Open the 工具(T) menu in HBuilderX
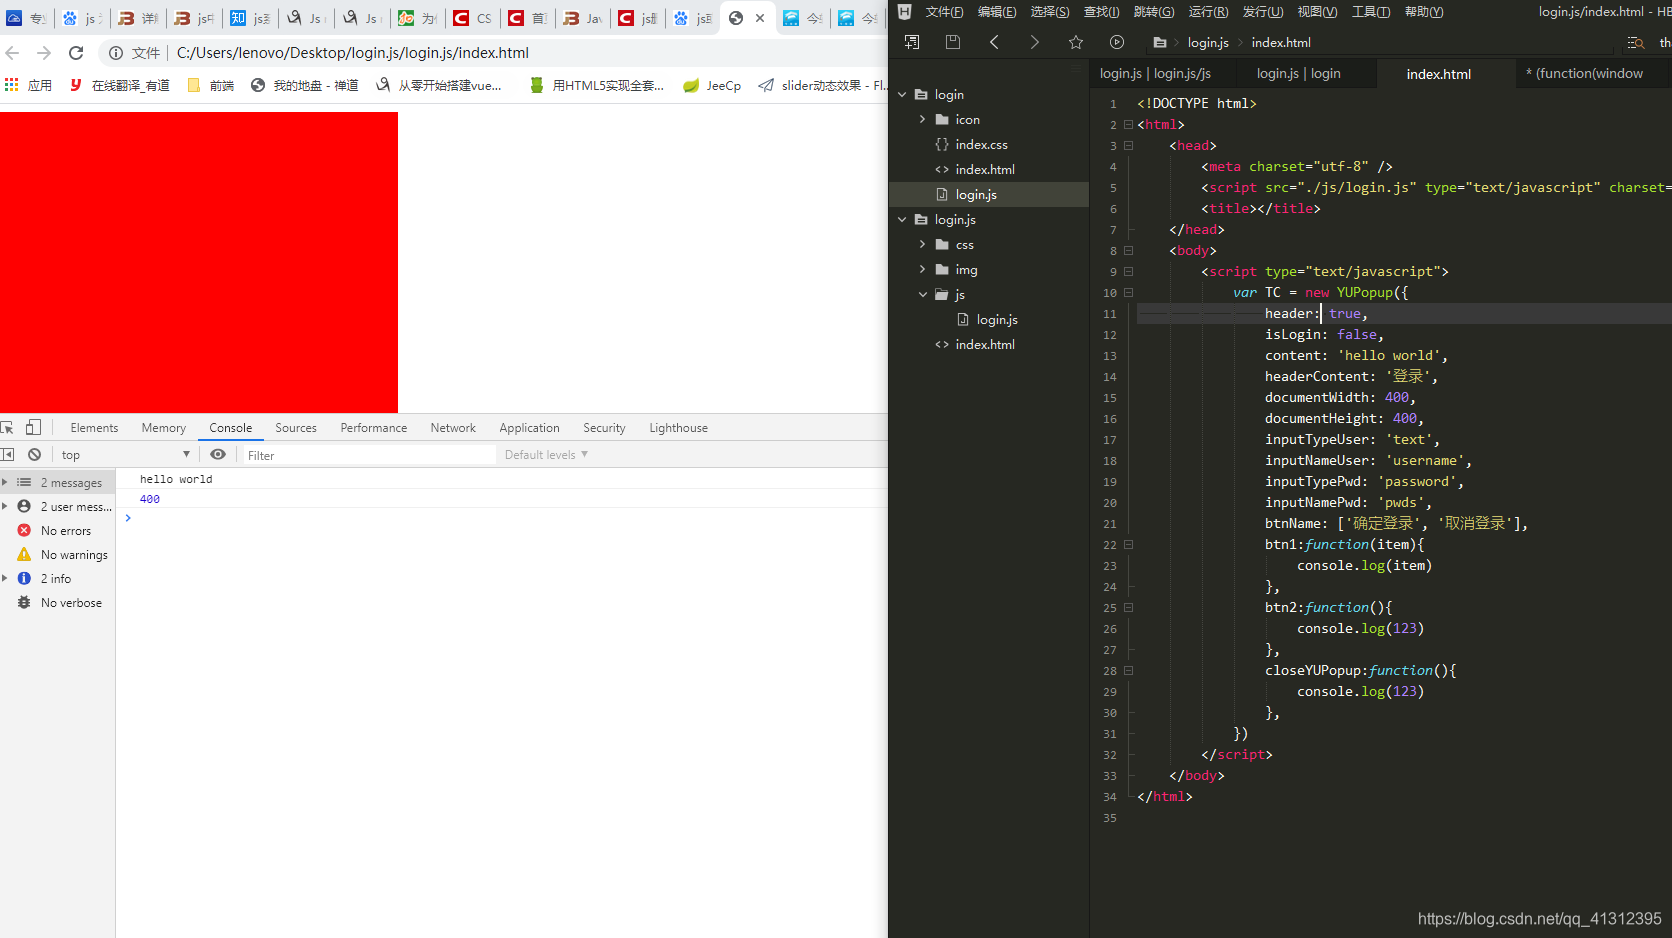The width and height of the screenshot is (1672, 938). [1371, 12]
